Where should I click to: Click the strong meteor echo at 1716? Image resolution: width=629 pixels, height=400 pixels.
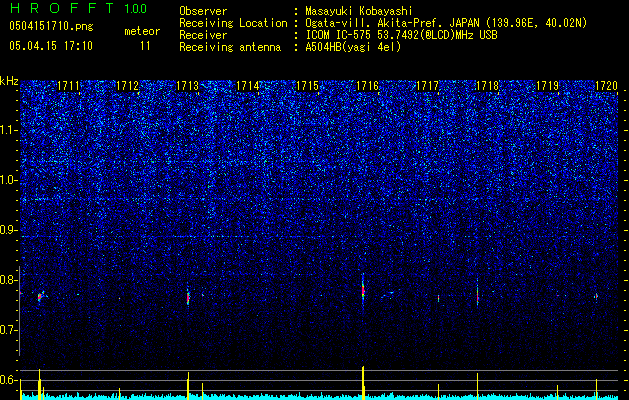pyautogui.click(x=363, y=291)
